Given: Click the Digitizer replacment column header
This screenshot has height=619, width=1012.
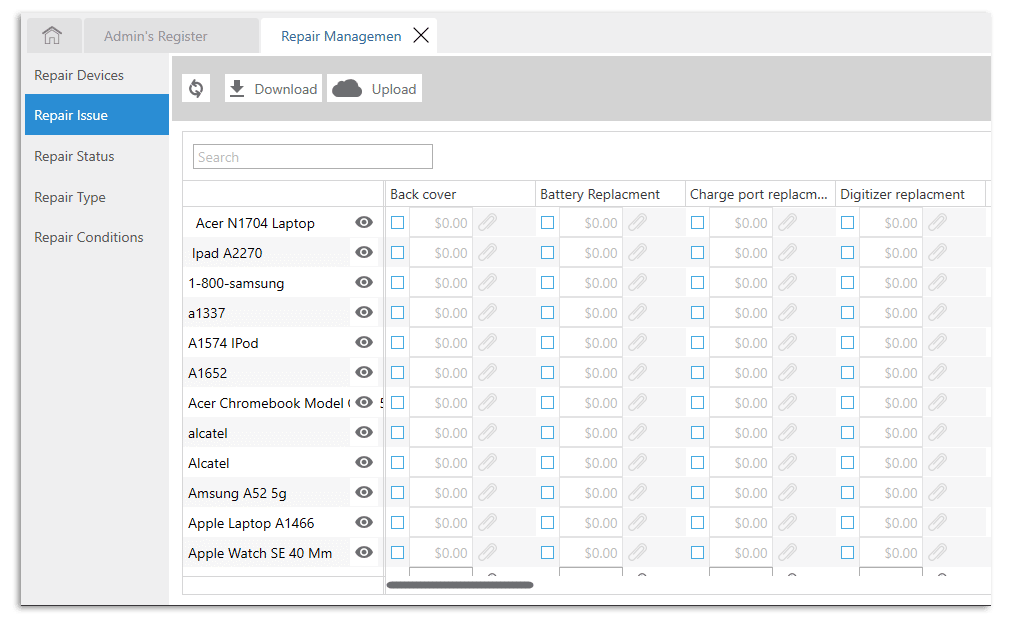Looking at the screenshot, I should pos(911,194).
